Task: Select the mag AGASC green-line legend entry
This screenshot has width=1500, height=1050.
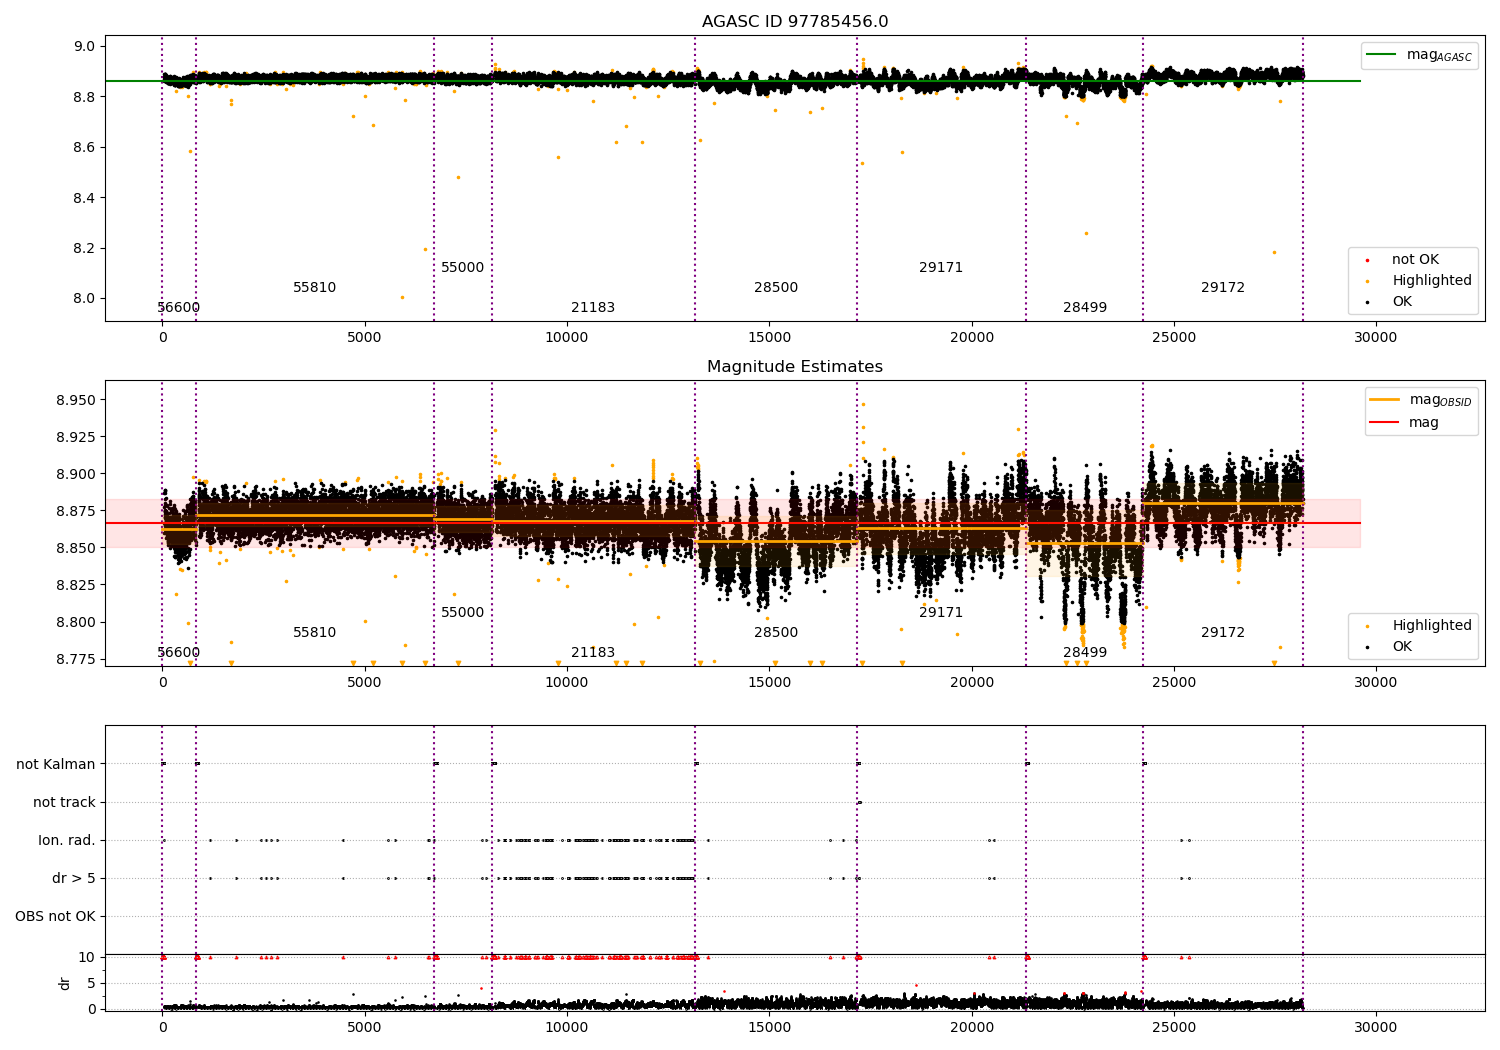Action: pos(1419,55)
